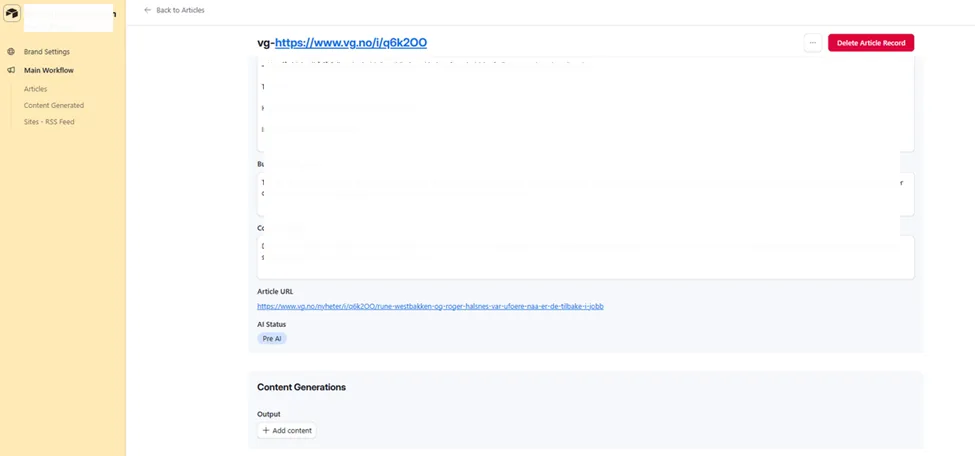Click the AI Status field label
975x456 pixels.
click(x=272, y=324)
